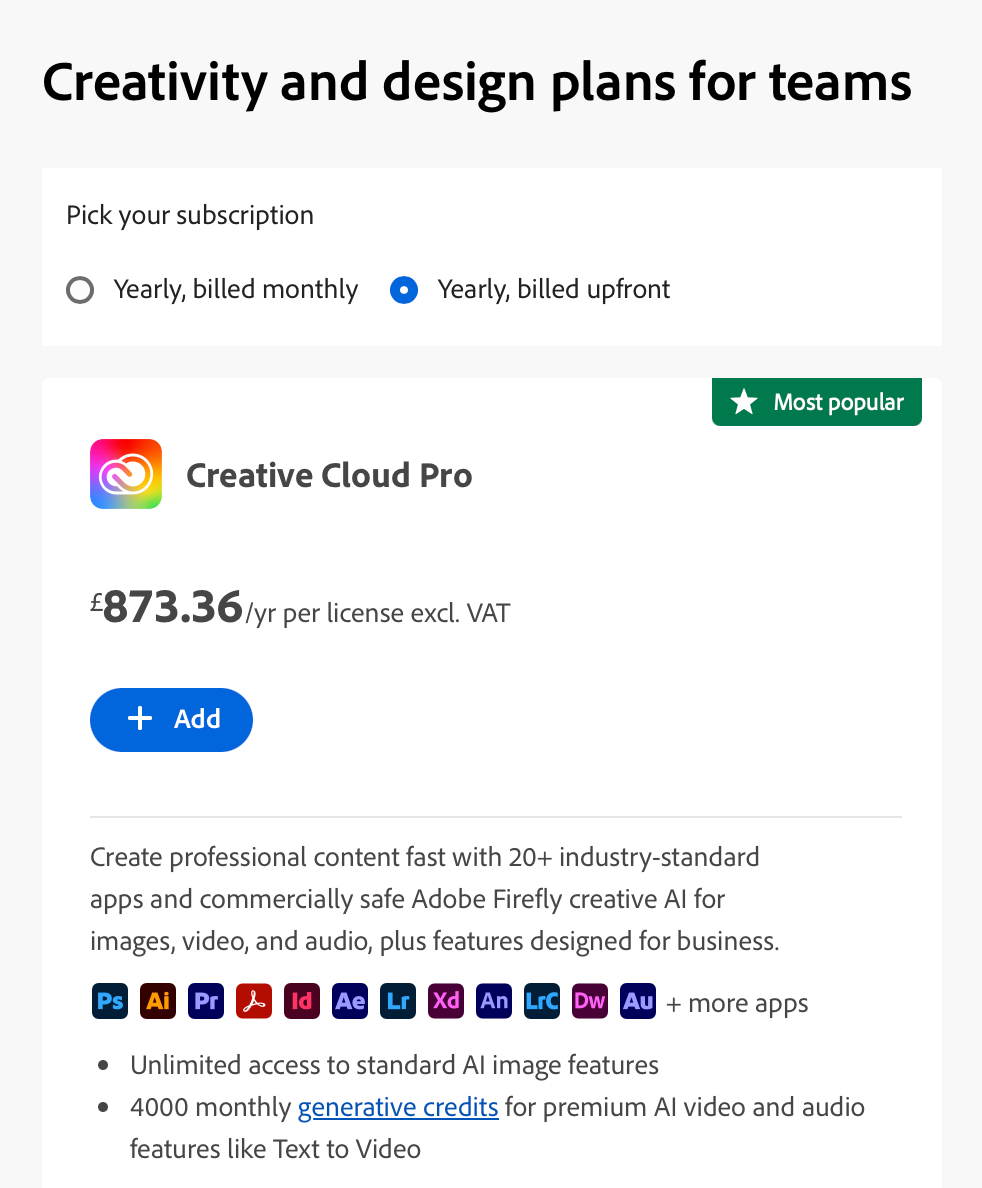Viewport: 982px width, 1188px height.
Task: Click the Dreamweaver app icon
Action: (590, 1002)
